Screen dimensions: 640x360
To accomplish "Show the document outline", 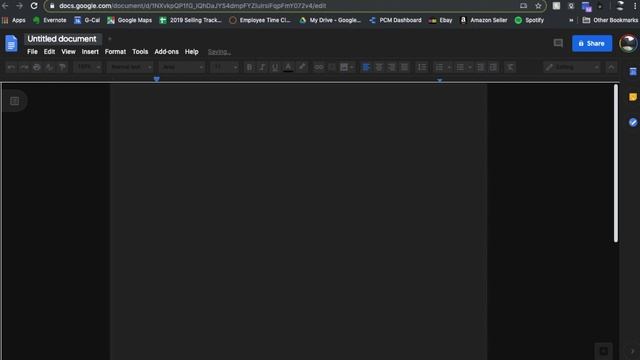I will tap(15, 101).
